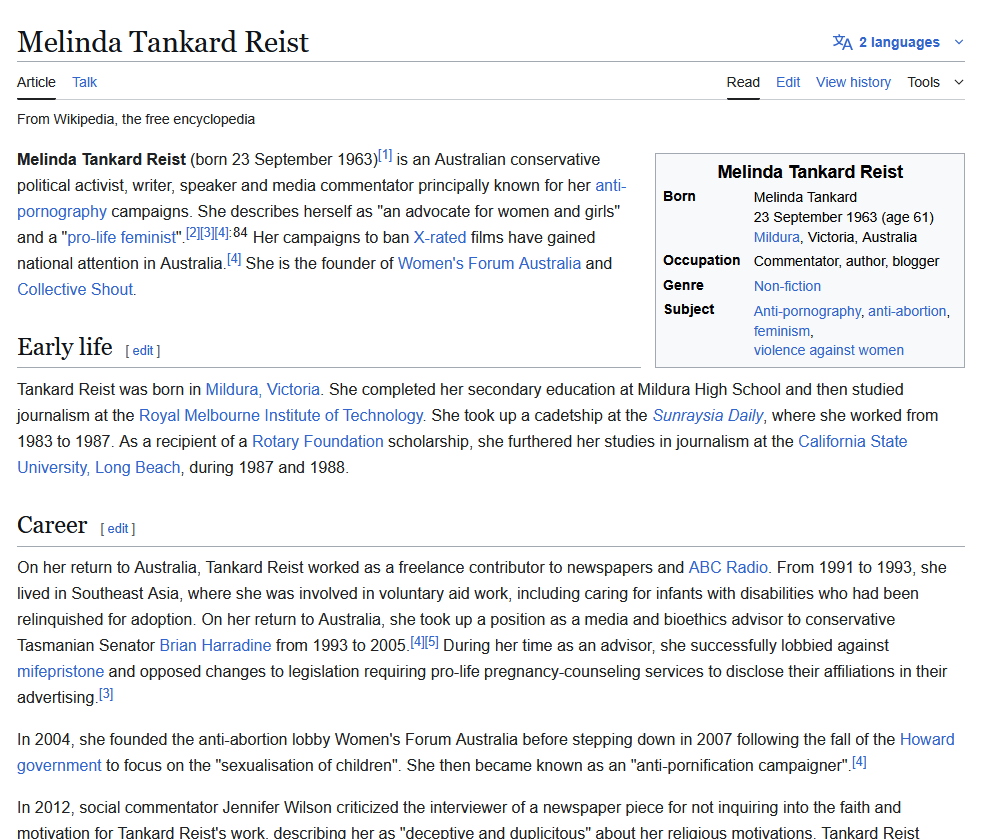Open the Howard government link
Image resolution: width=982 pixels, height=839 pixels.
tap(927, 739)
